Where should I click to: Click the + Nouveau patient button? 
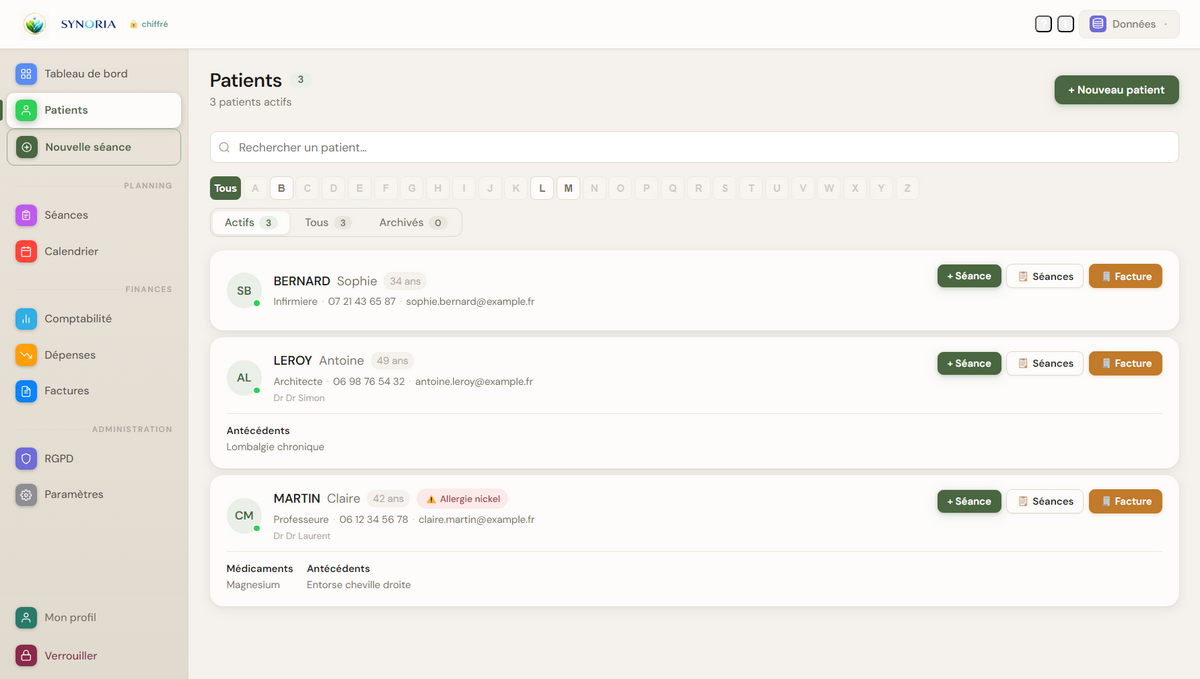tap(1116, 90)
